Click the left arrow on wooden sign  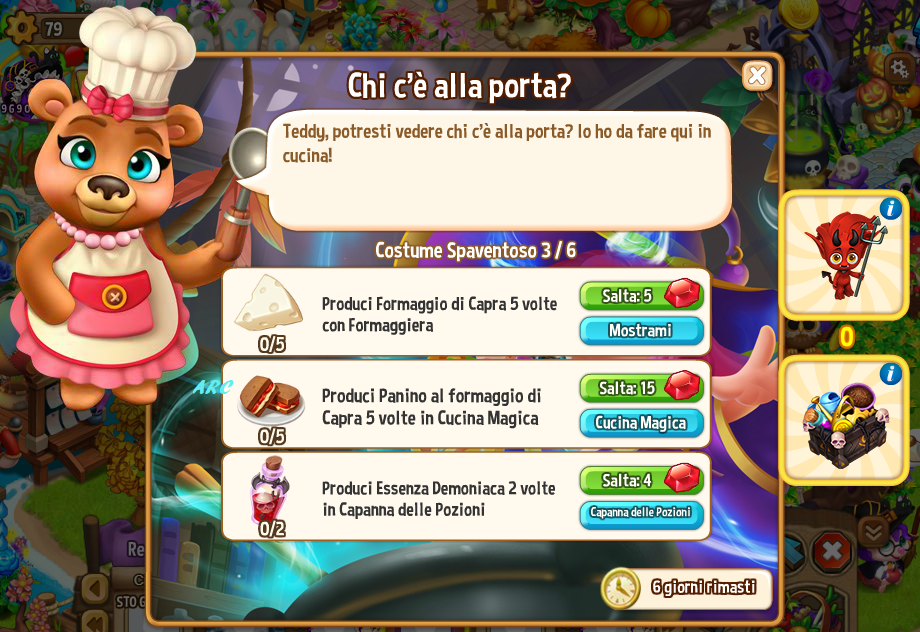[95, 588]
